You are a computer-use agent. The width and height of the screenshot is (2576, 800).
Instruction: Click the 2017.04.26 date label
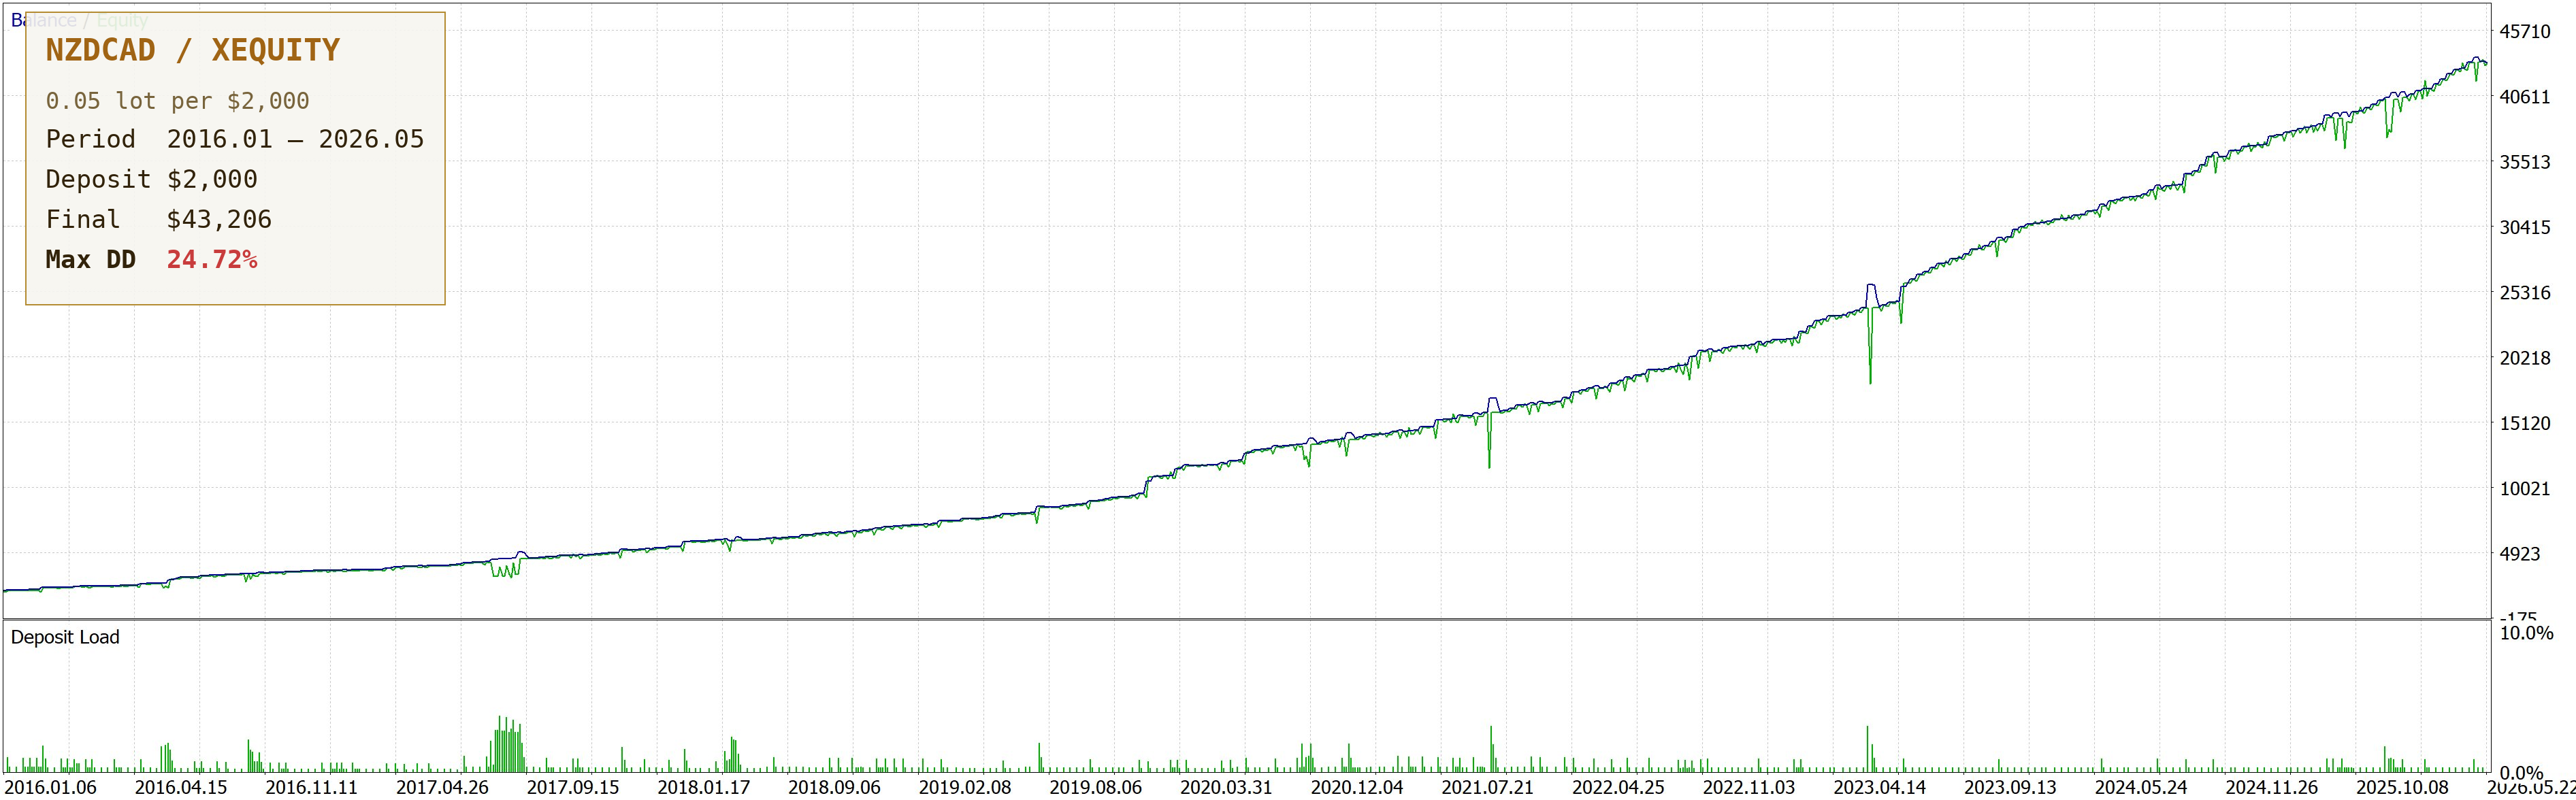tap(442, 787)
